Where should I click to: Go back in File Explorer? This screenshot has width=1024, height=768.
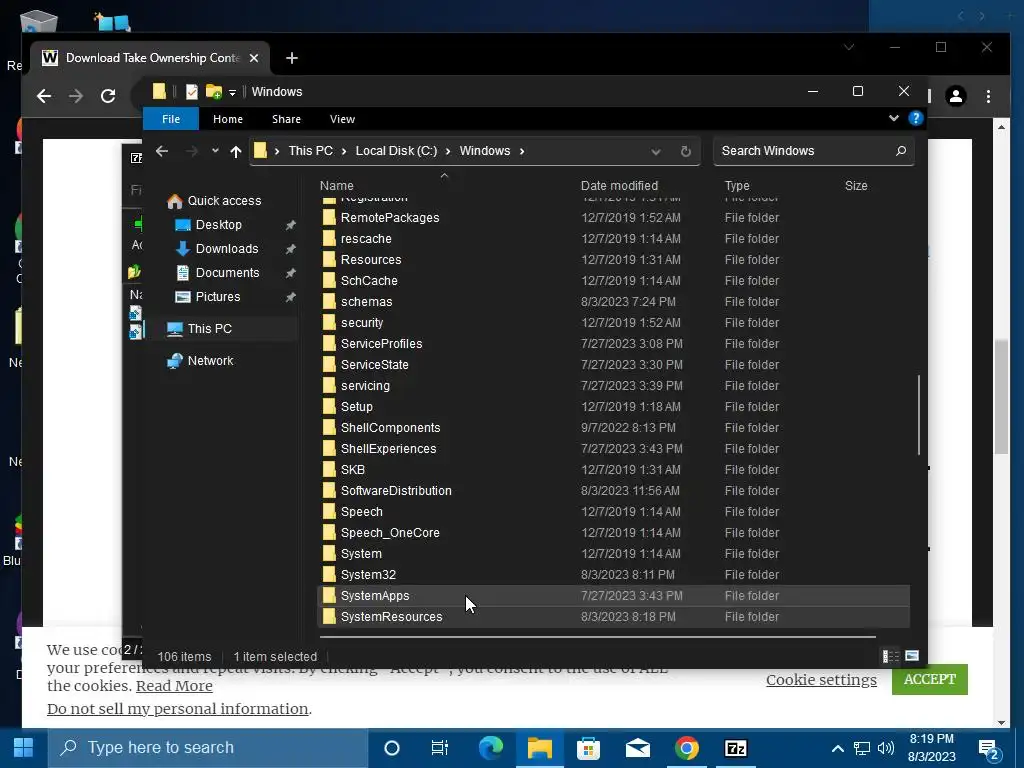point(162,151)
